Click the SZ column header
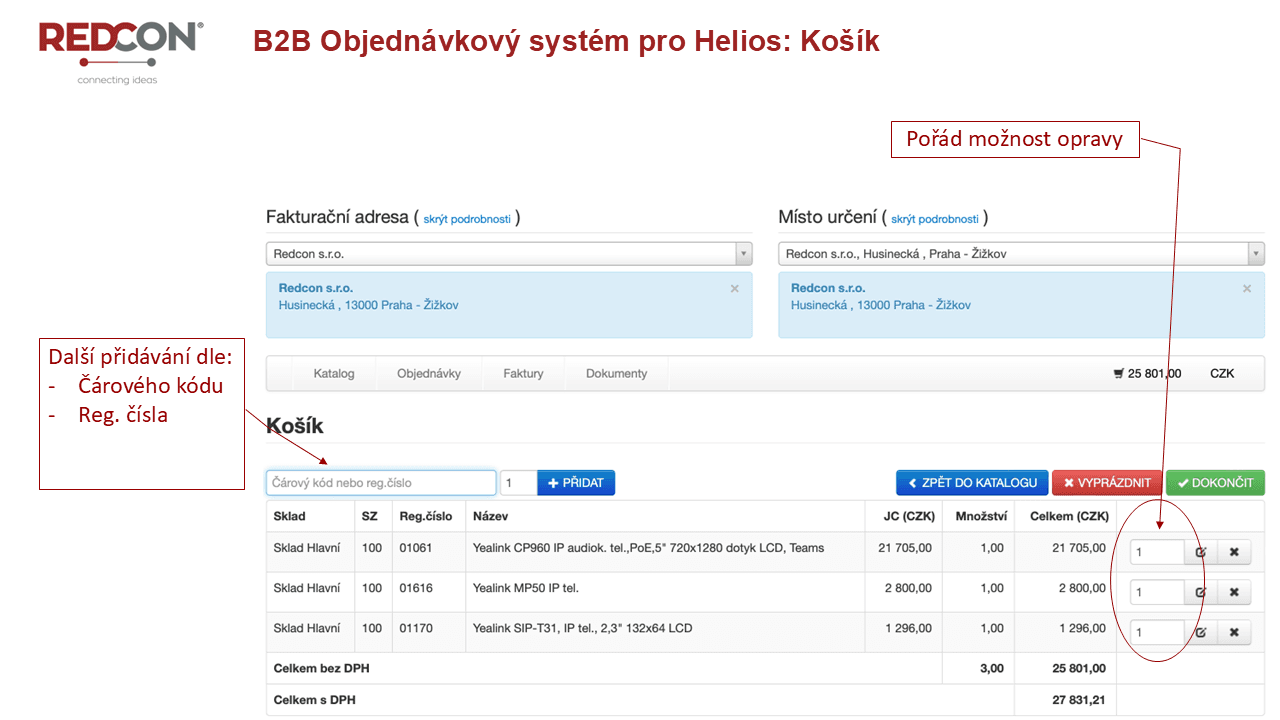The height and width of the screenshot is (720, 1280). [x=370, y=517]
